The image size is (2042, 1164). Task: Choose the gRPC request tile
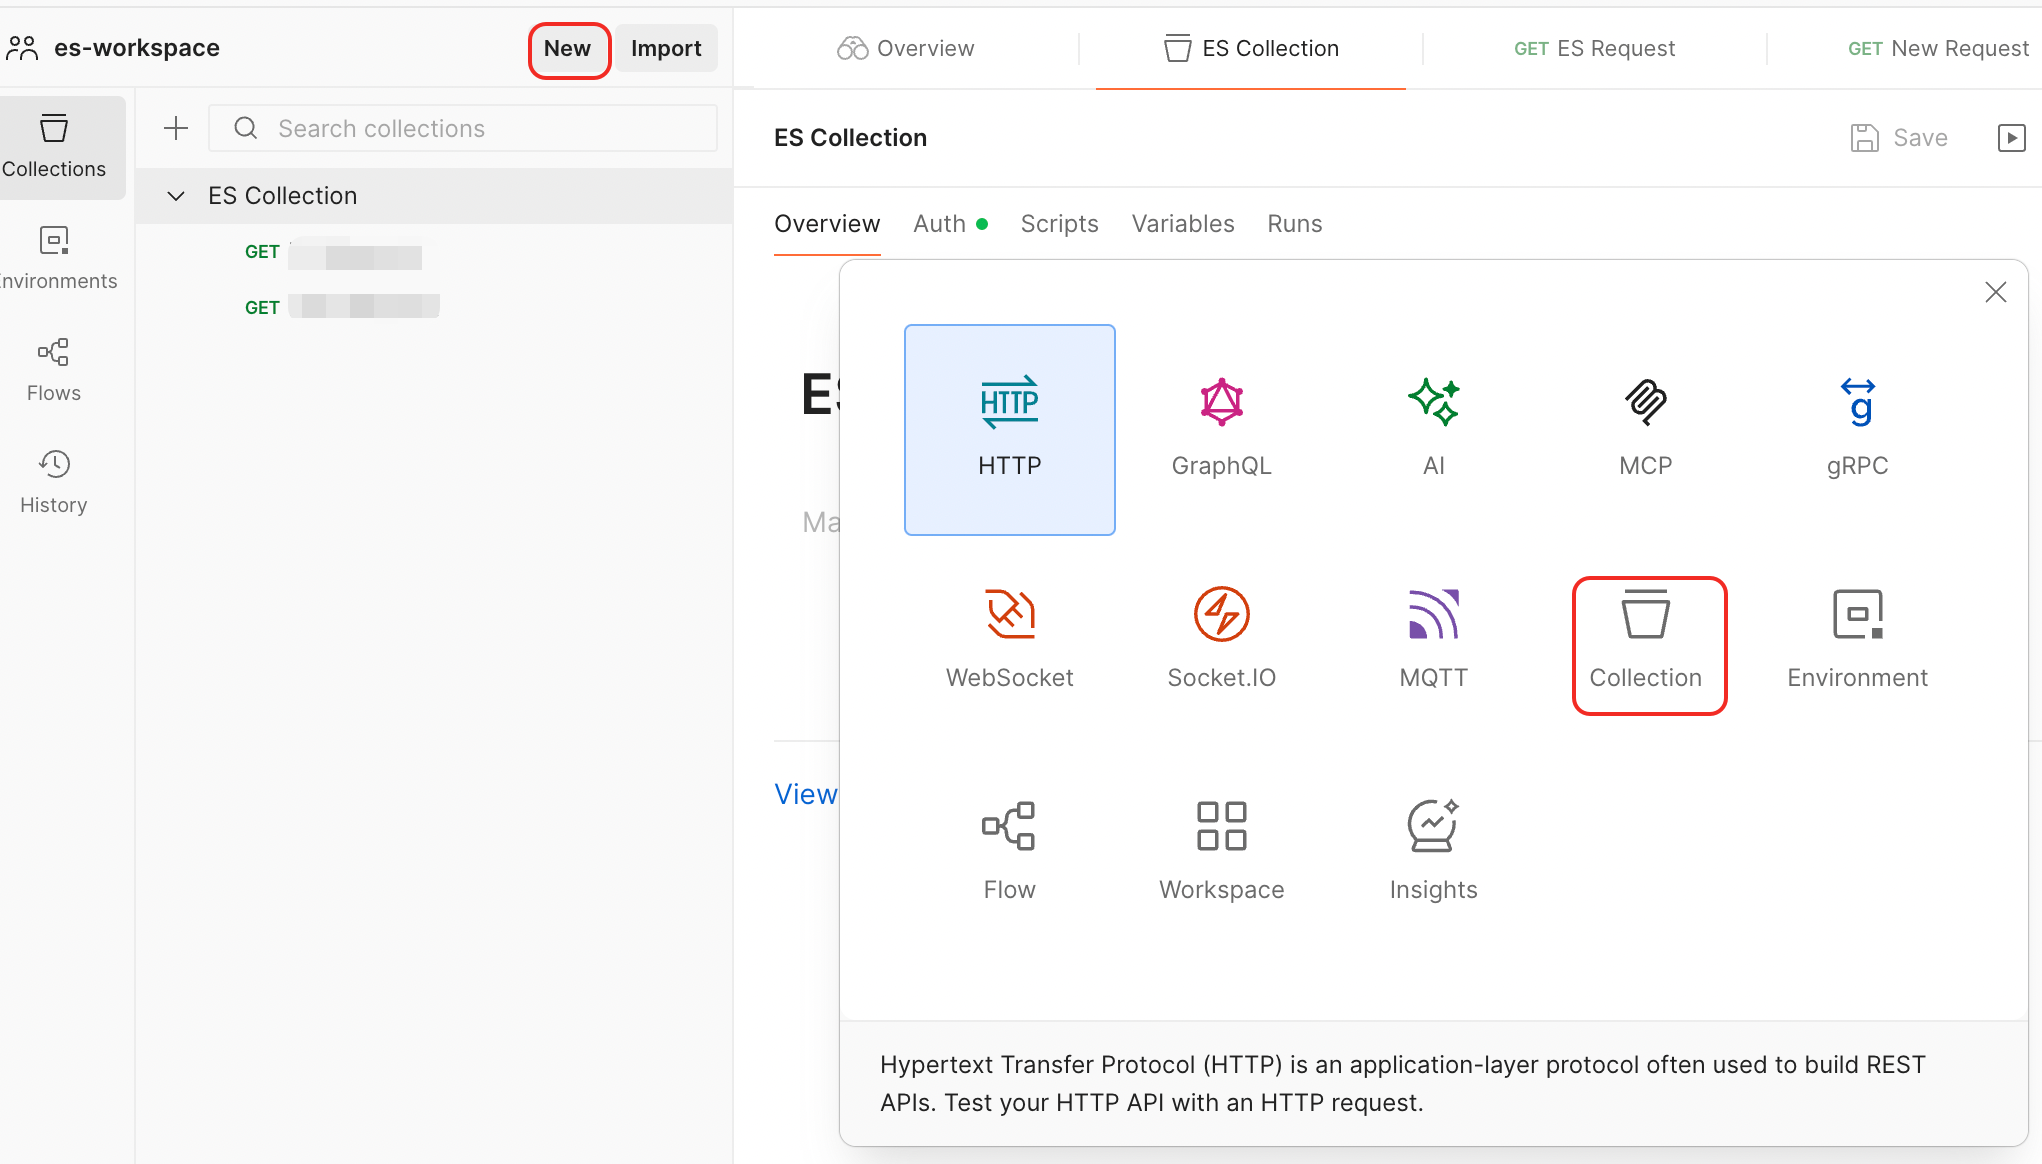coord(1858,430)
